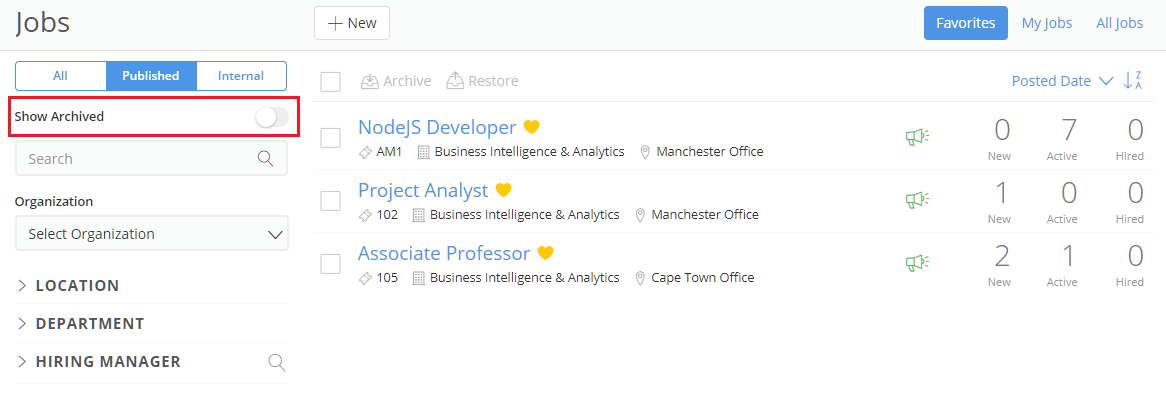Enable the Show Archived switch
The image size is (1166, 400).
tap(271, 117)
